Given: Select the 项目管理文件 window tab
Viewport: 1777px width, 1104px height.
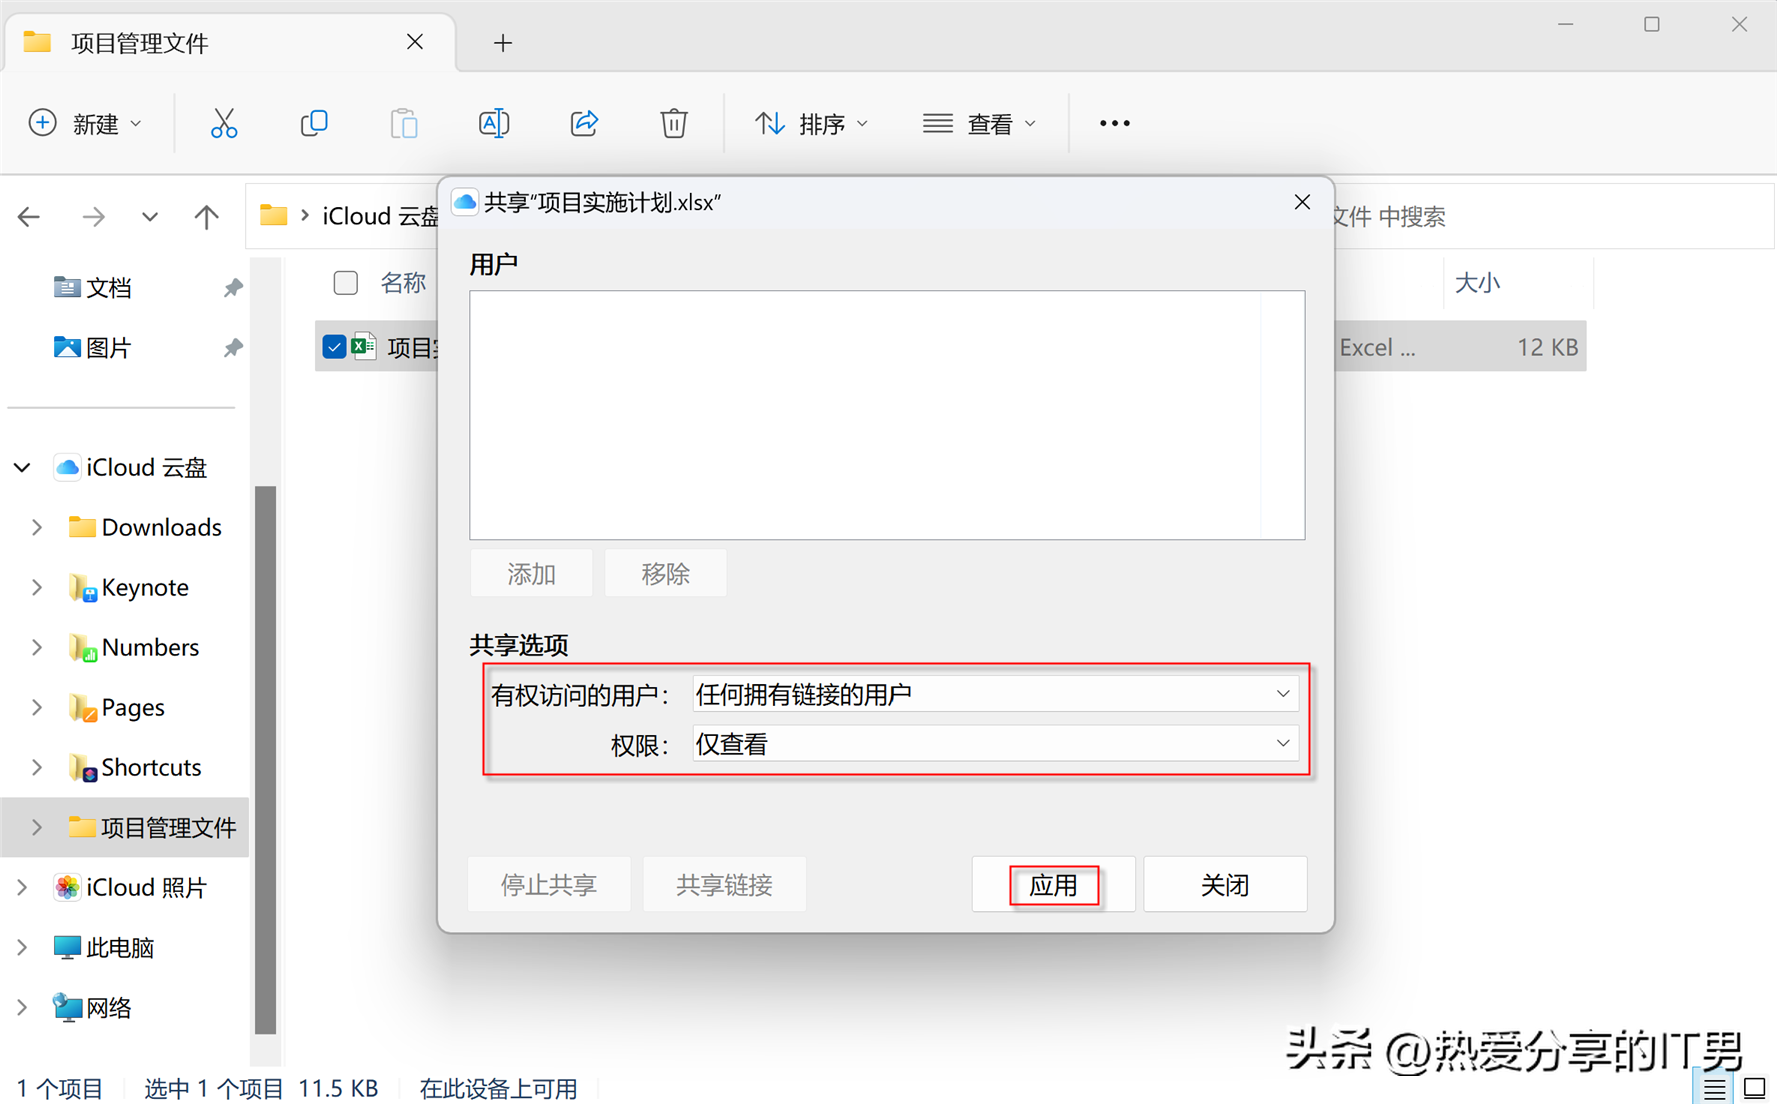Looking at the screenshot, I should (230, 43).
